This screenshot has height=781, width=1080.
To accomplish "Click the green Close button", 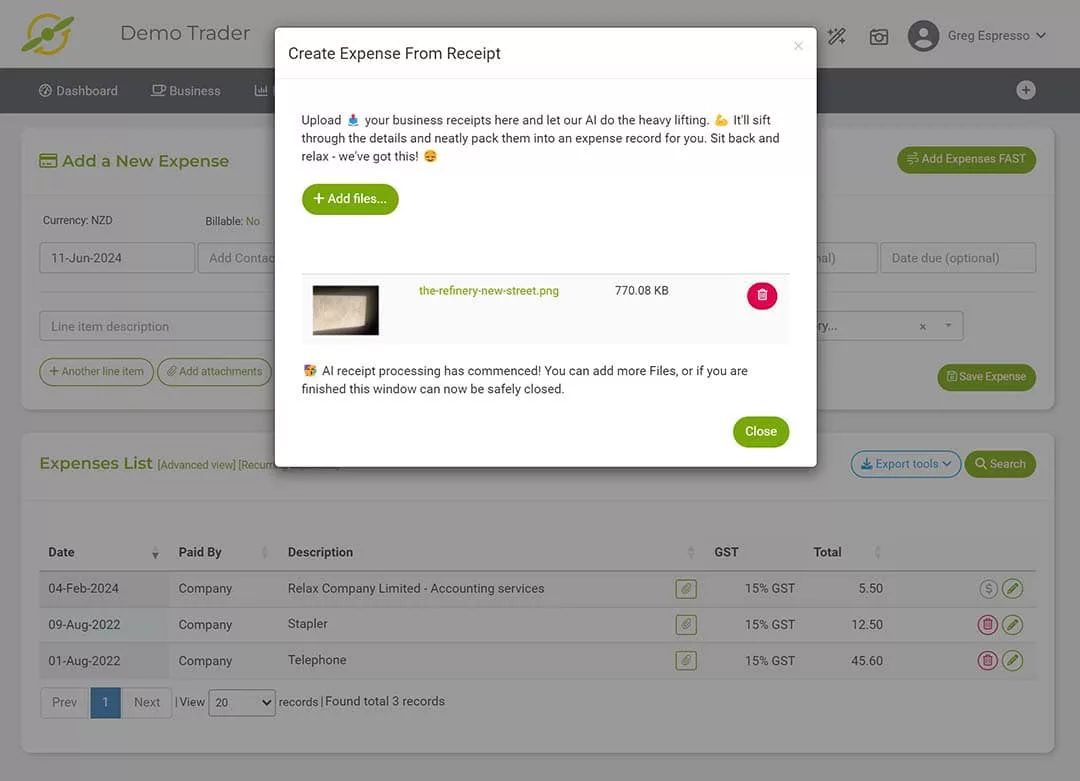I will tap(760, 432).
